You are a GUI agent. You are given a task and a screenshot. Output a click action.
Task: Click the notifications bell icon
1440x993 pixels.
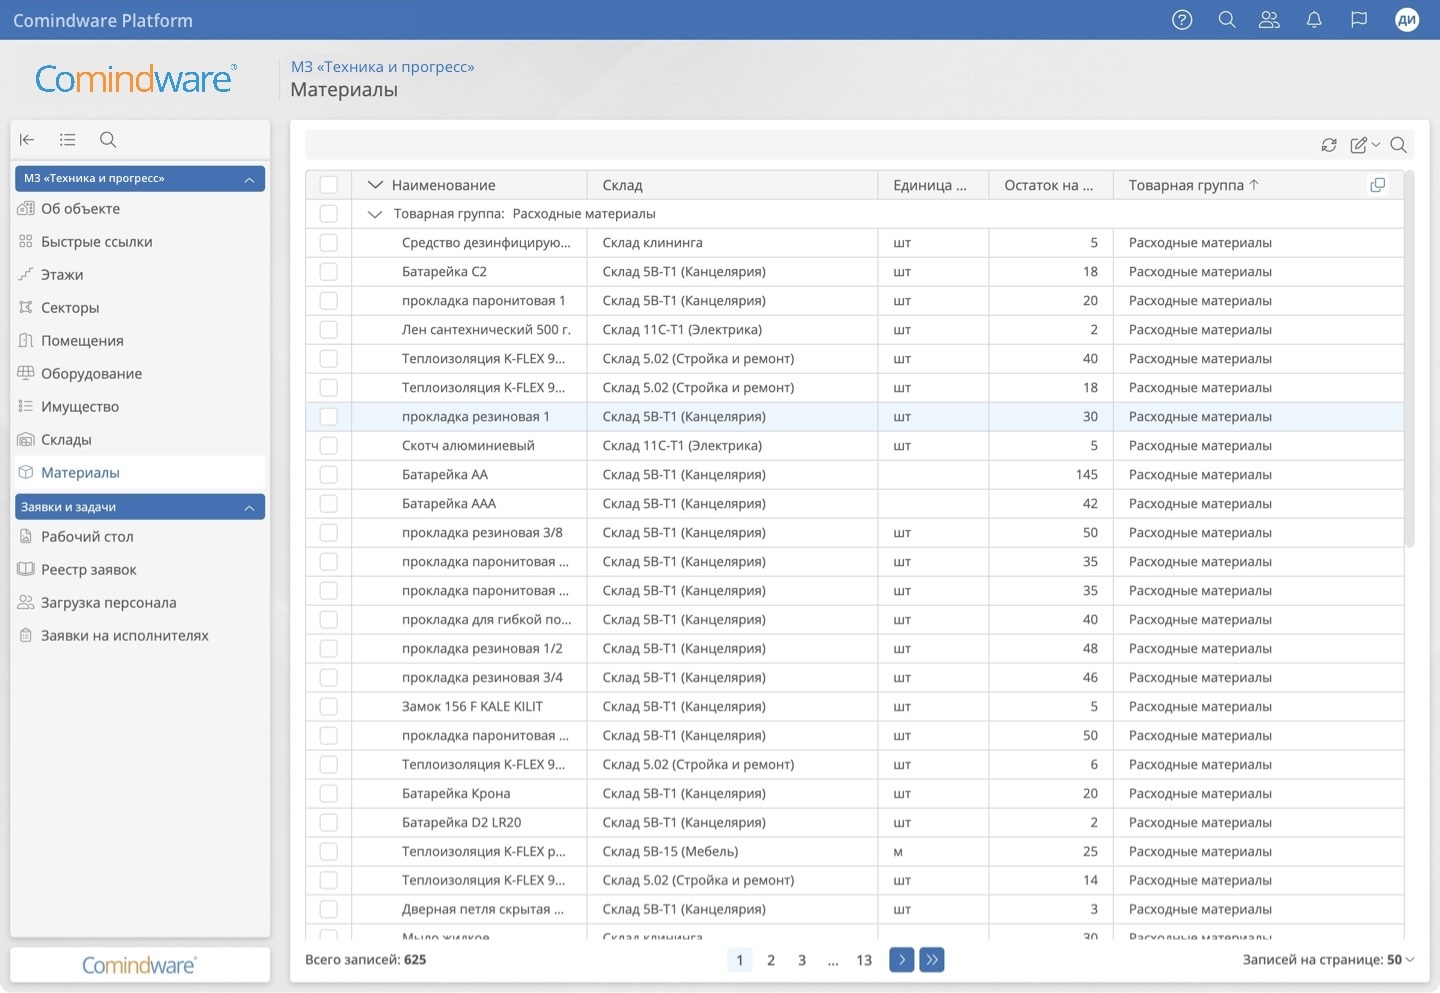click(x=1314, y=20)
